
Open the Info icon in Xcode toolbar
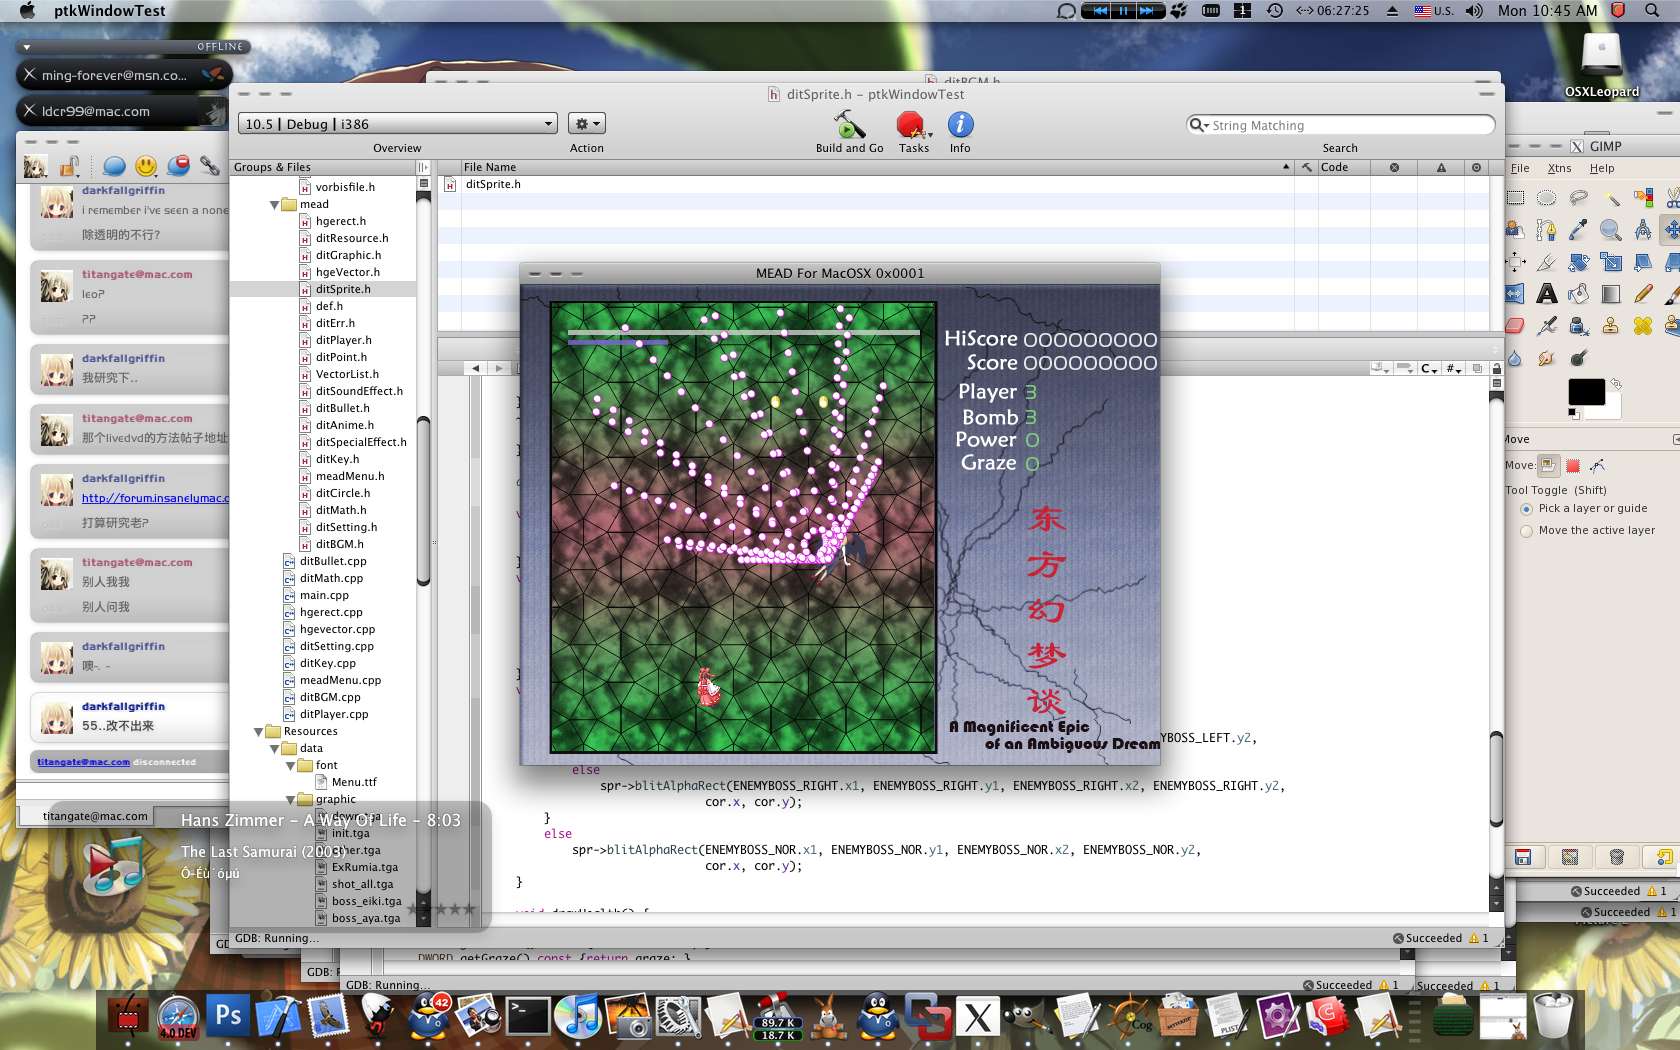pyautogui.click(x=960, y=124)
